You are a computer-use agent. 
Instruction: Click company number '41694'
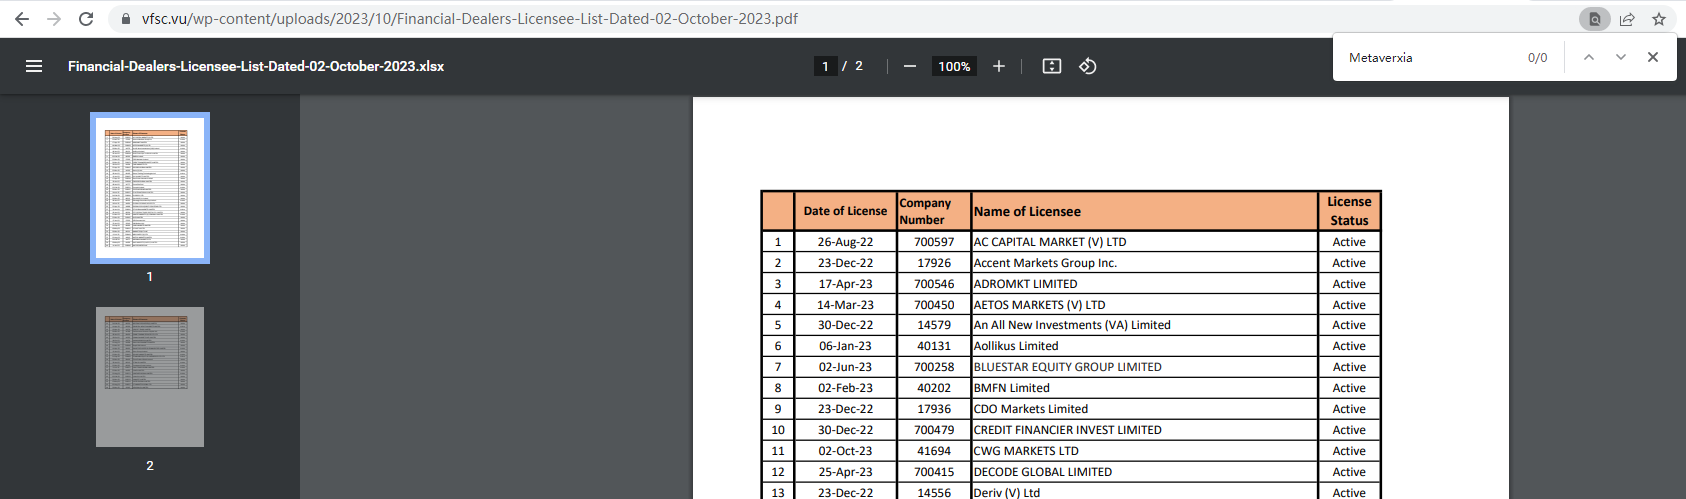click(934, 451)
